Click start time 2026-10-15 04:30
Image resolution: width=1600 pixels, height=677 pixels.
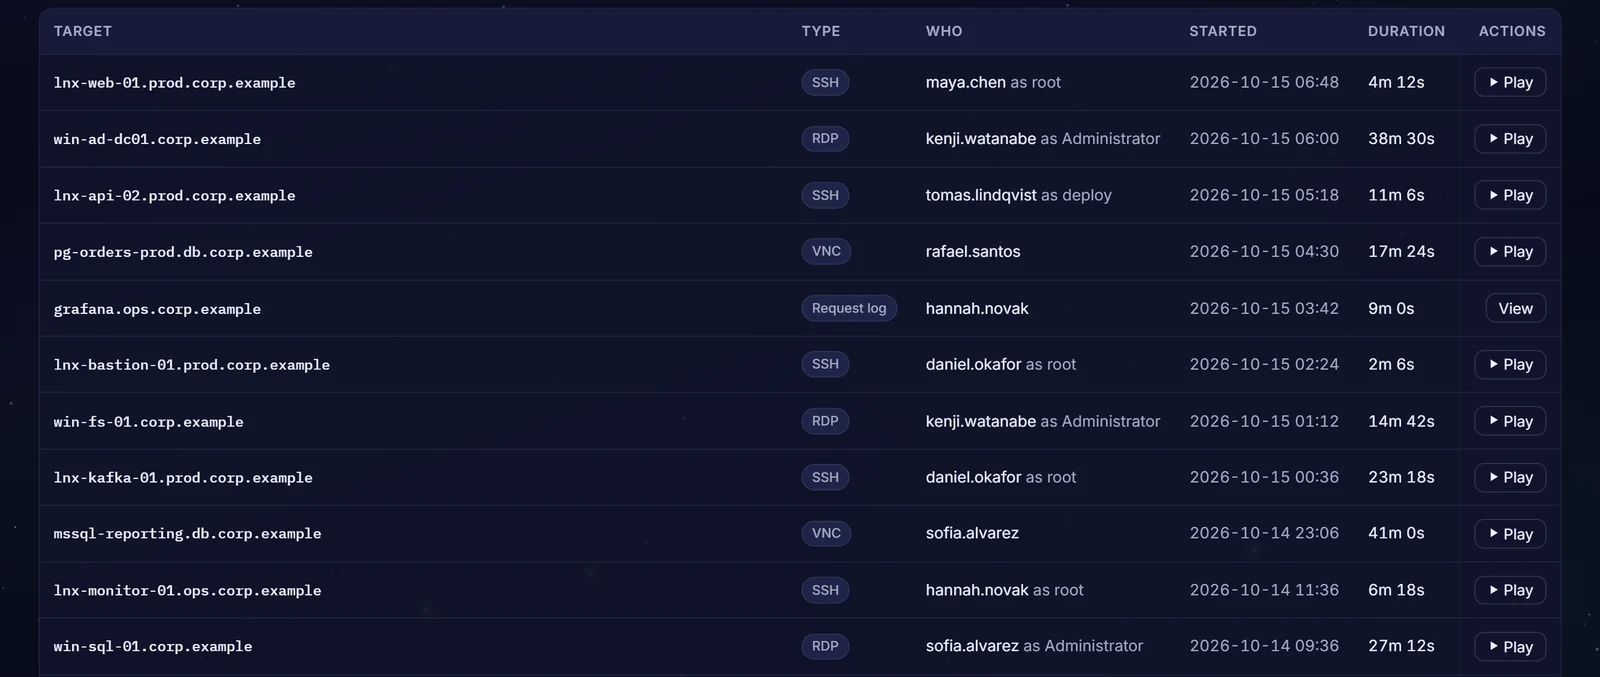(x=1264, y=251)
